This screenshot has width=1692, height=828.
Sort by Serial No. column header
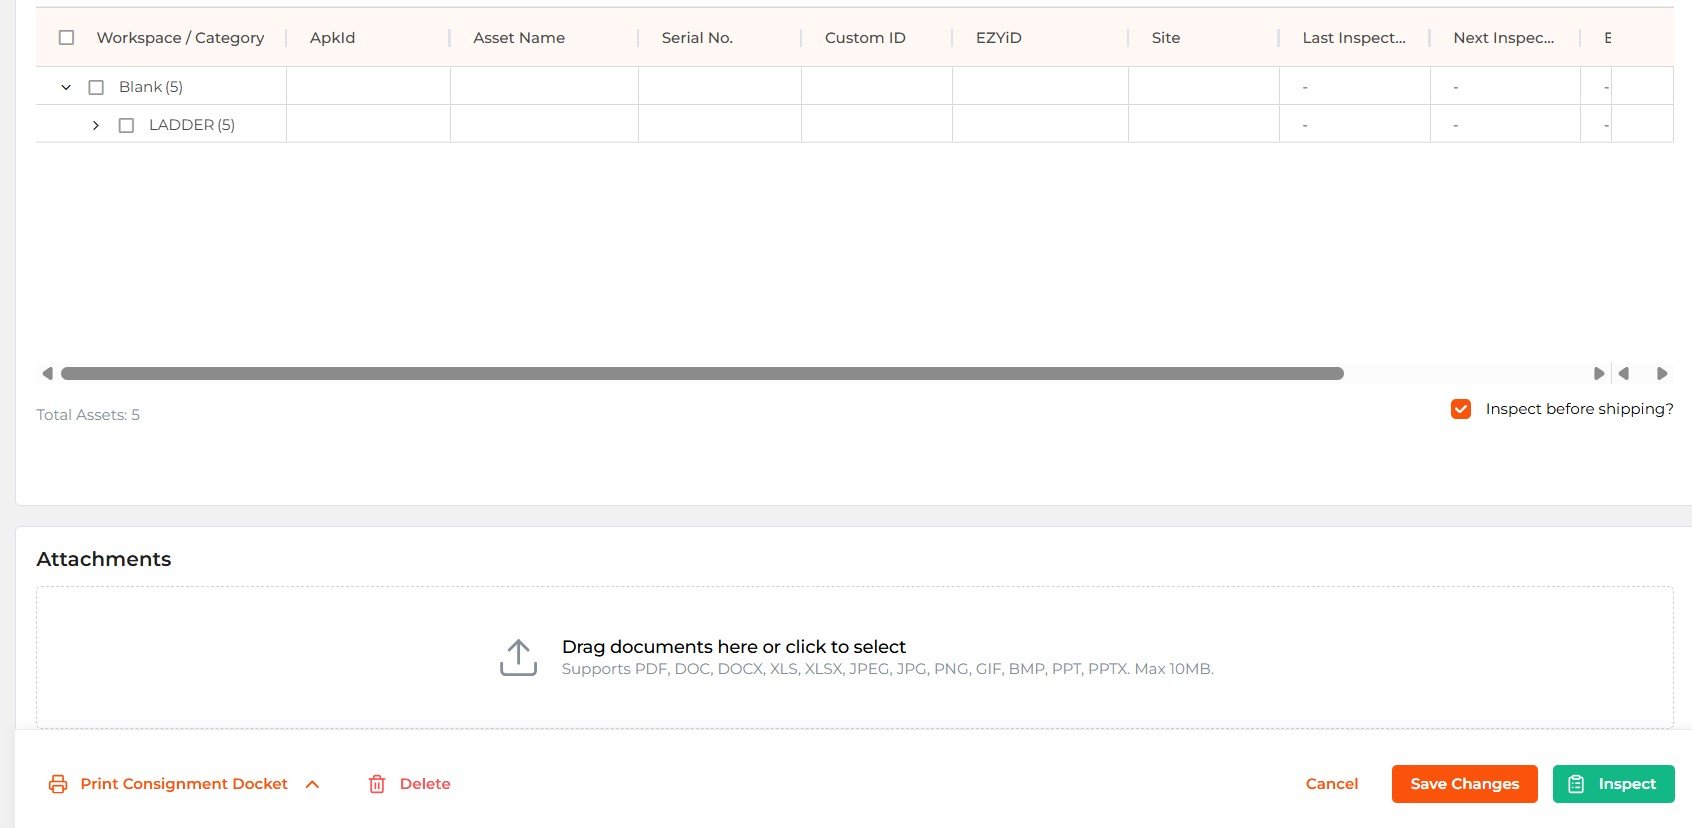(697, 38)
